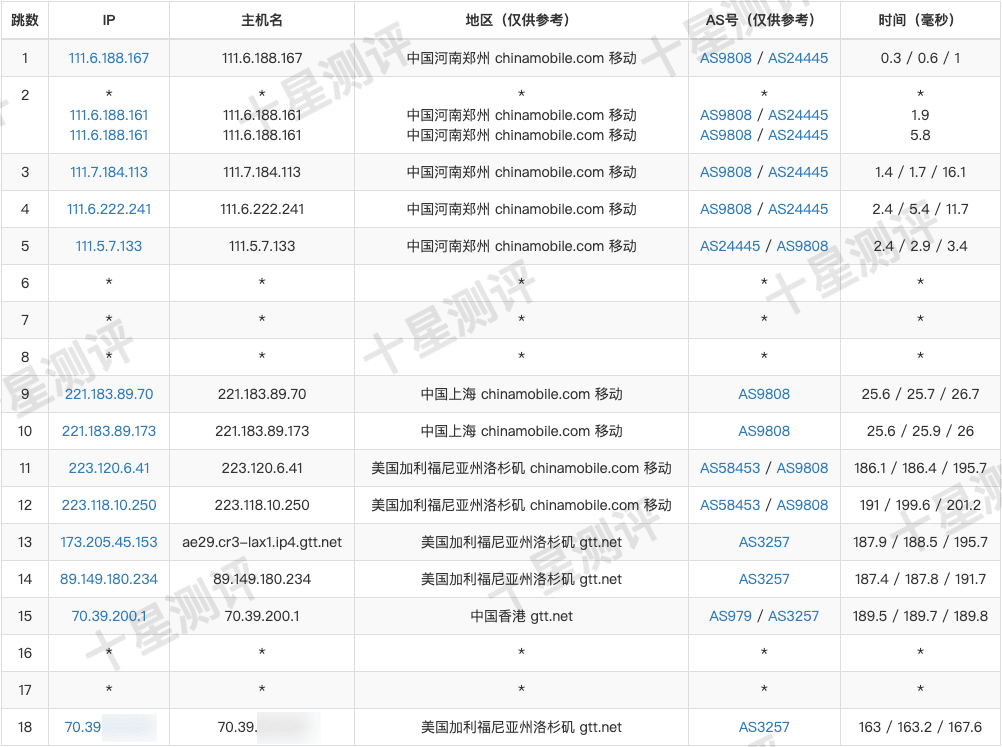
Task: Click the AS9808 link in the hop 12 row
Action: [x=803, y=505]
